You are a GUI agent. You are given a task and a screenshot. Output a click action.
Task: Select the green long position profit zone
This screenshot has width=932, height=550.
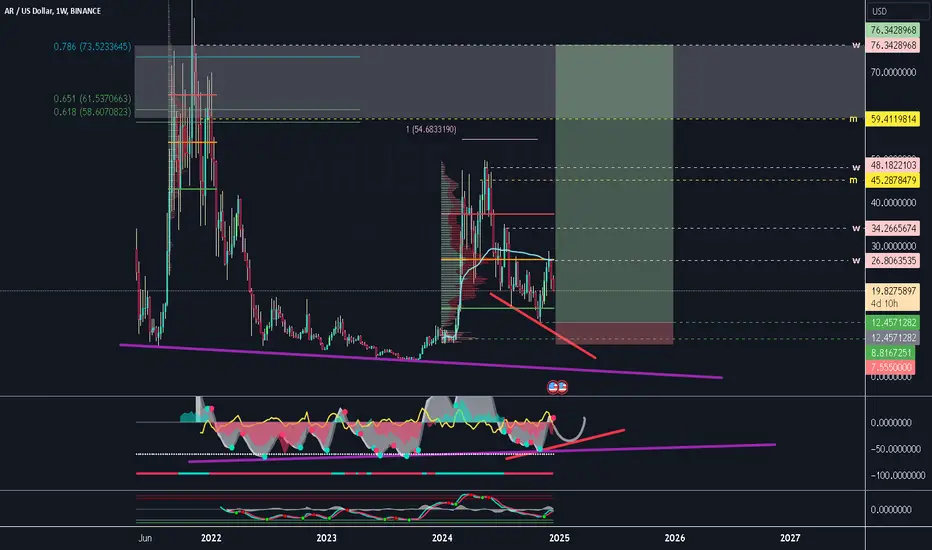click(614, 183)
